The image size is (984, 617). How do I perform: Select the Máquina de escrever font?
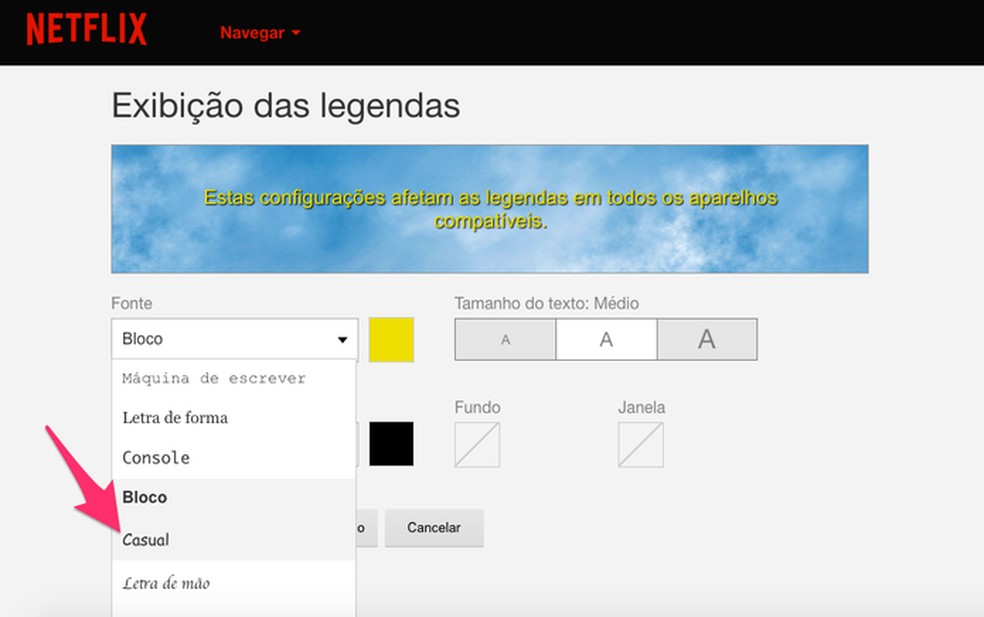(211, 378)
